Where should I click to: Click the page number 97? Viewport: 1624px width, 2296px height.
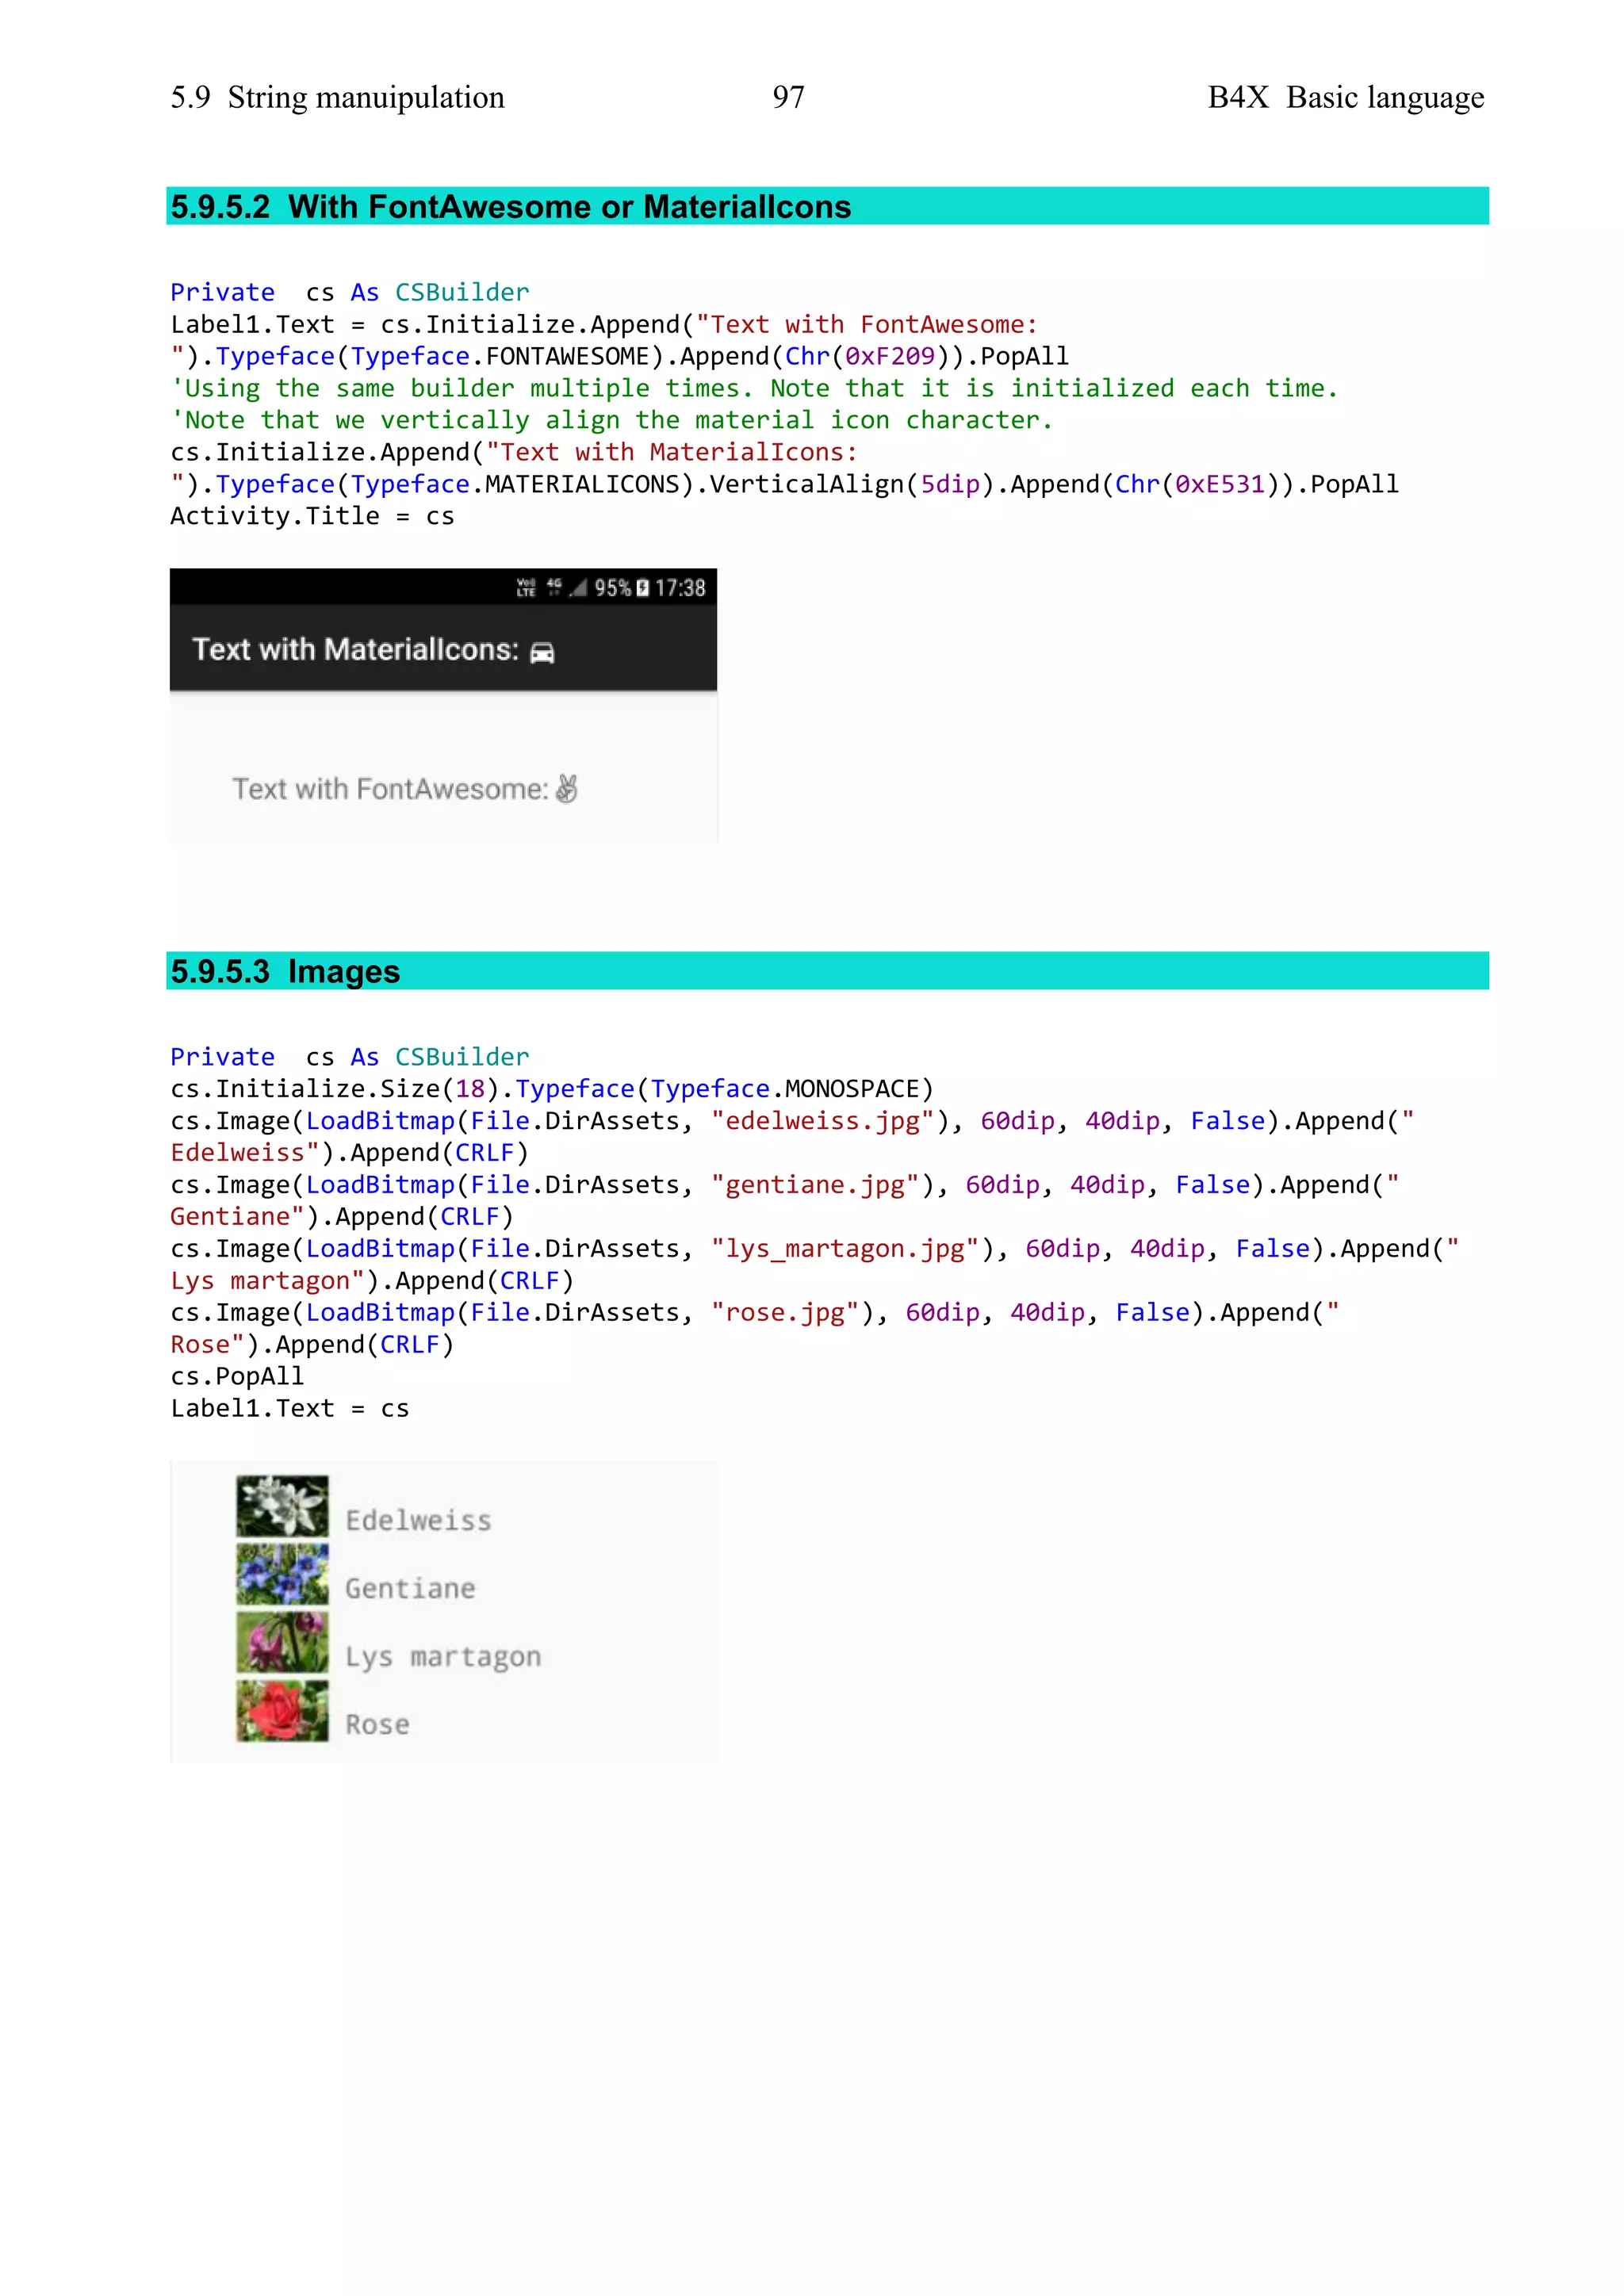pos(788,97)
